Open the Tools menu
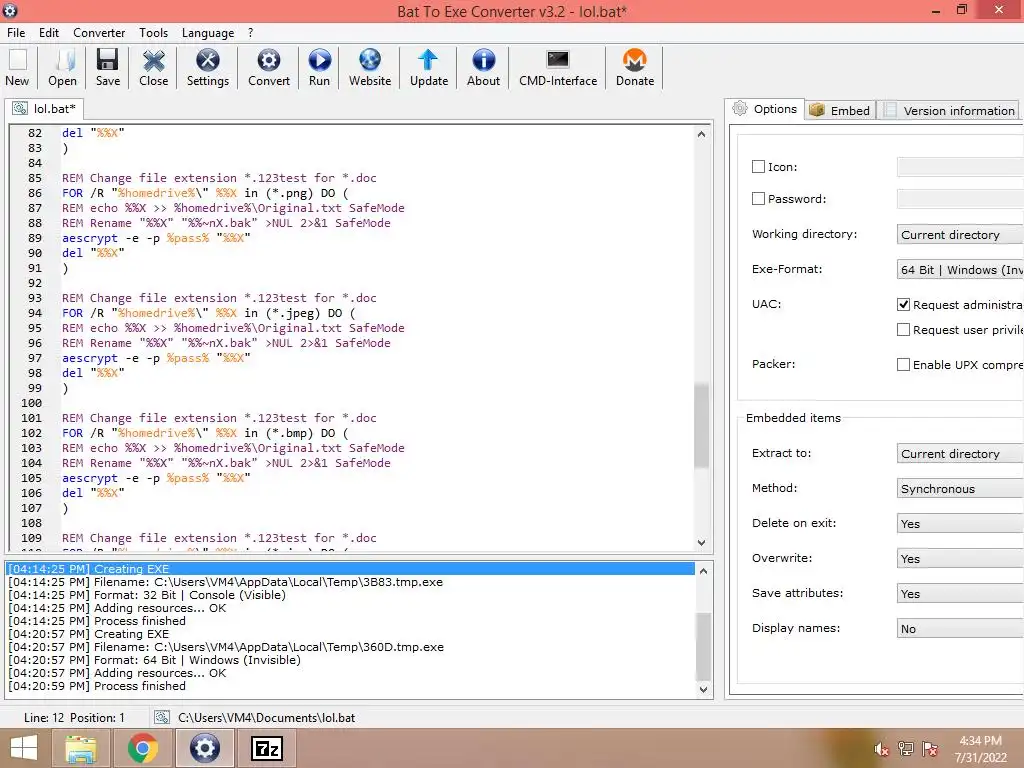 tap(153, 33)
